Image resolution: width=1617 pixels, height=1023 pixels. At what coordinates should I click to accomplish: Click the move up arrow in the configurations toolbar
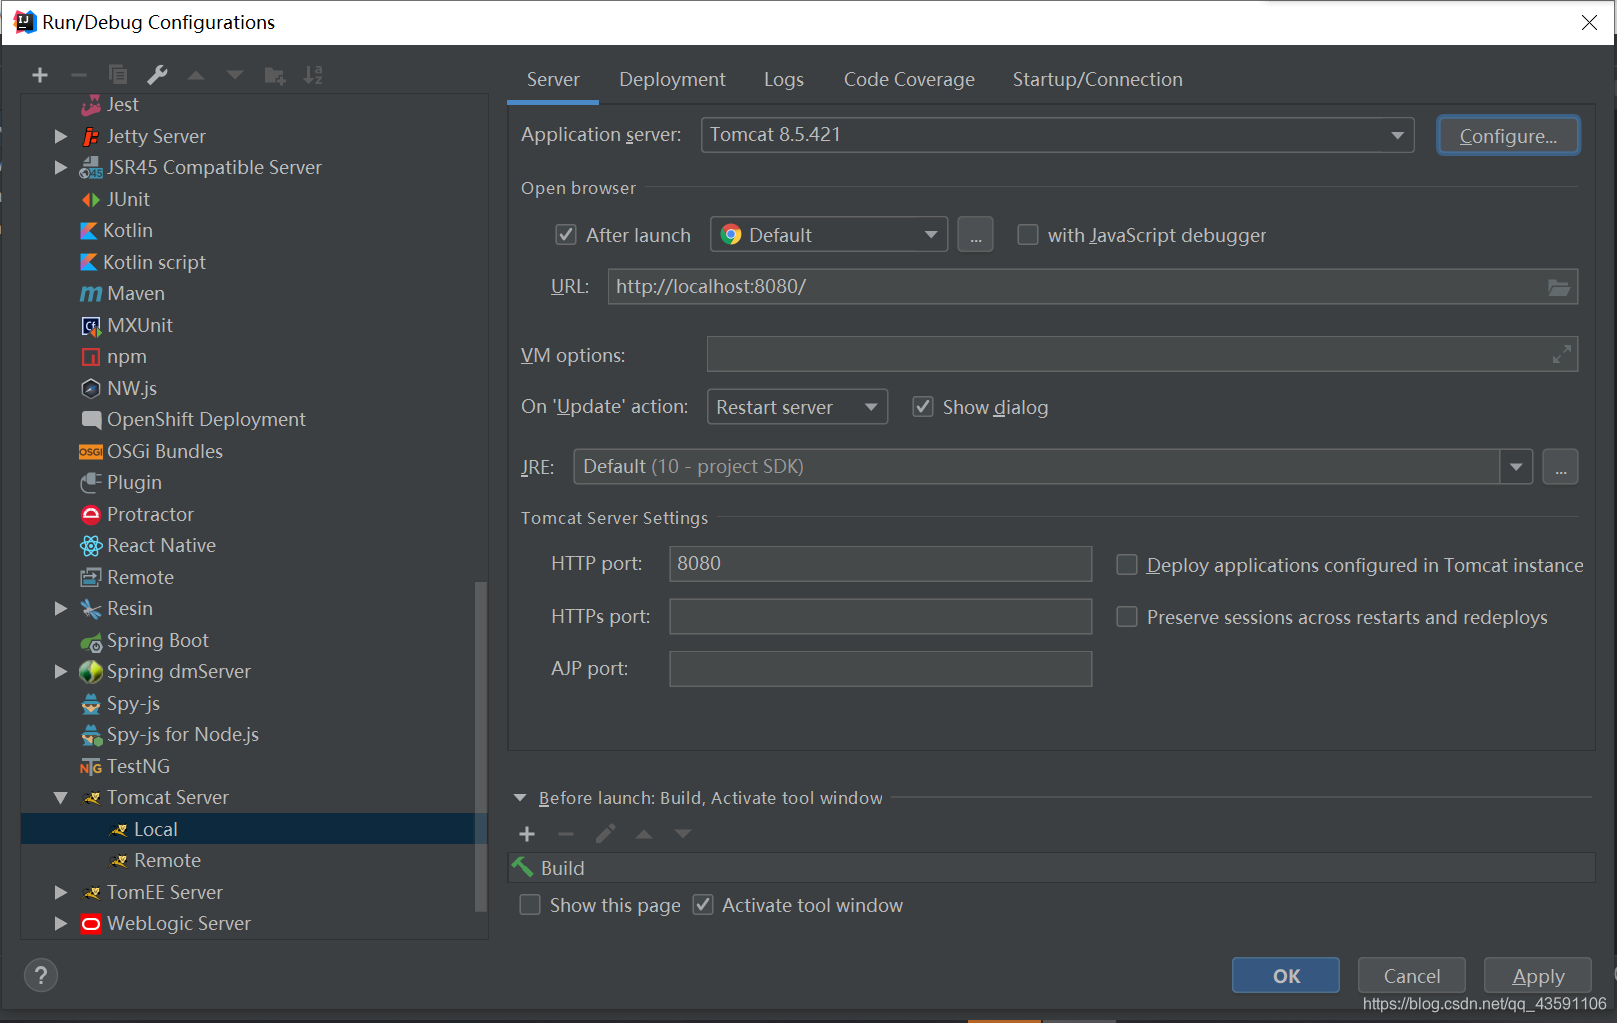pos(196,75)
